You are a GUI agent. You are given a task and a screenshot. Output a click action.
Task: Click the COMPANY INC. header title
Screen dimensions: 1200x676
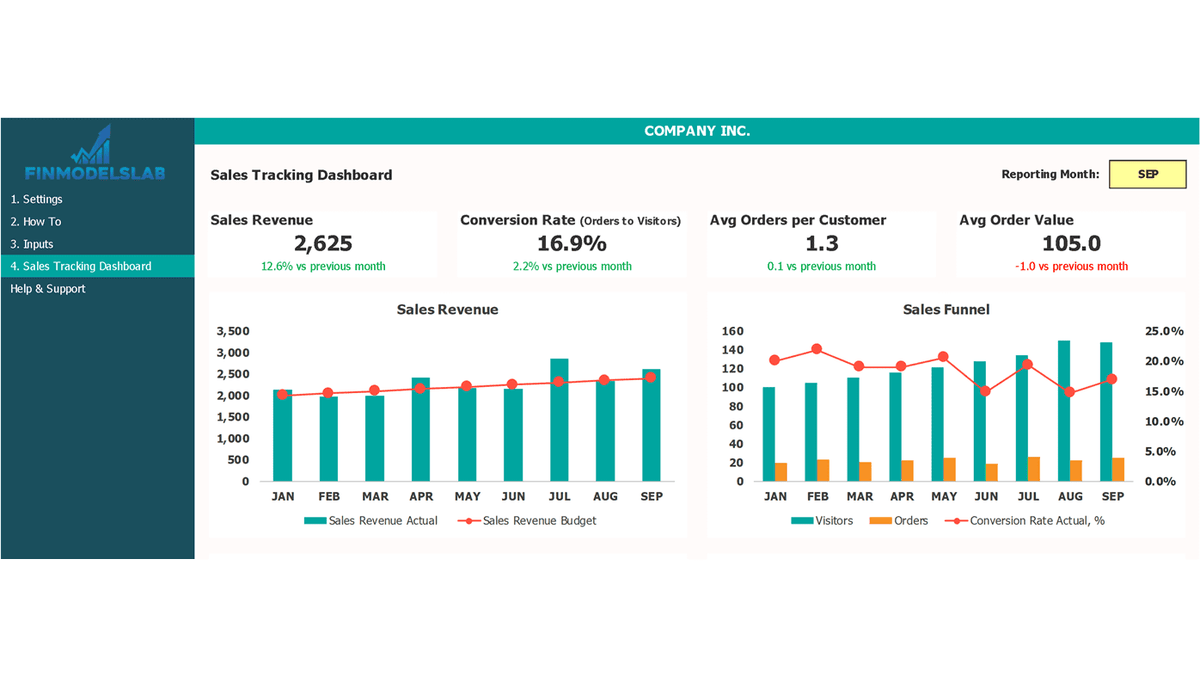[697, 131]
